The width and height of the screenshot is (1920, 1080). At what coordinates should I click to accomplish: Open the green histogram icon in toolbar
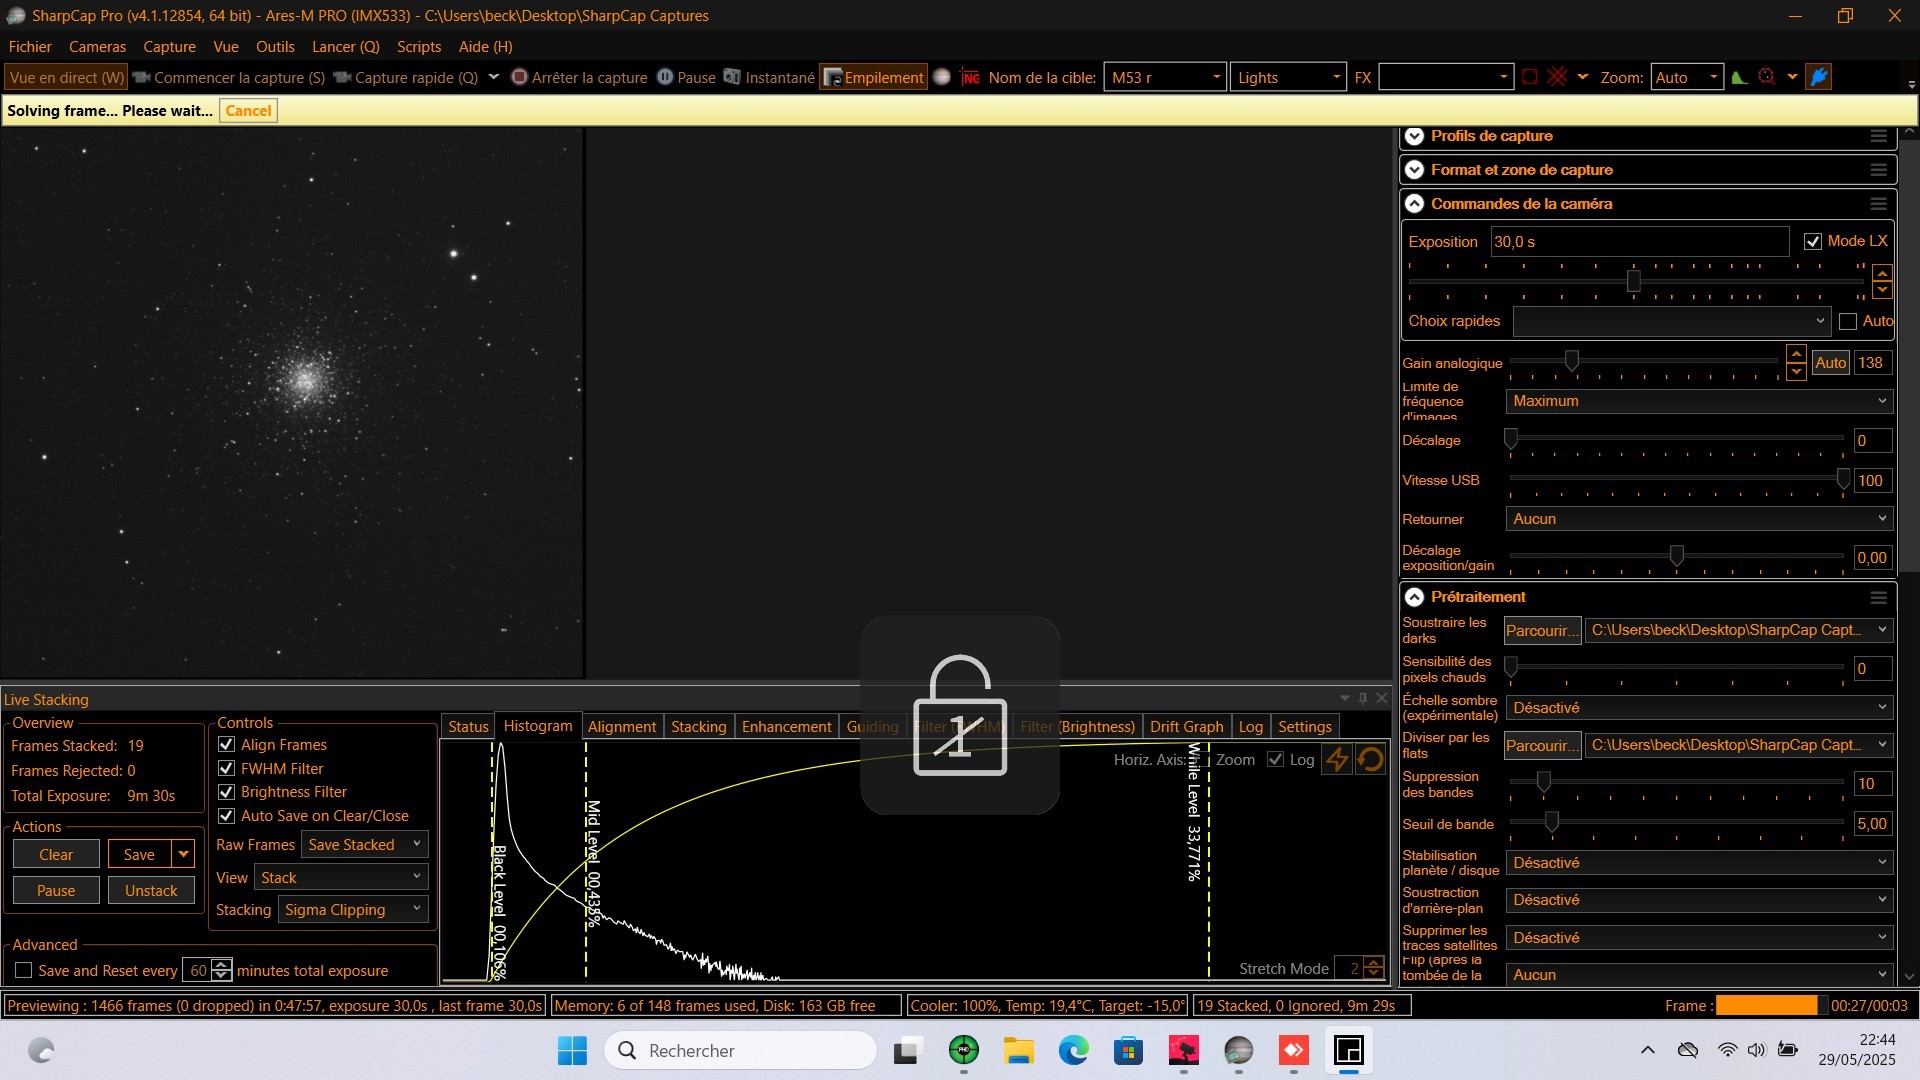pos(1740,77)
